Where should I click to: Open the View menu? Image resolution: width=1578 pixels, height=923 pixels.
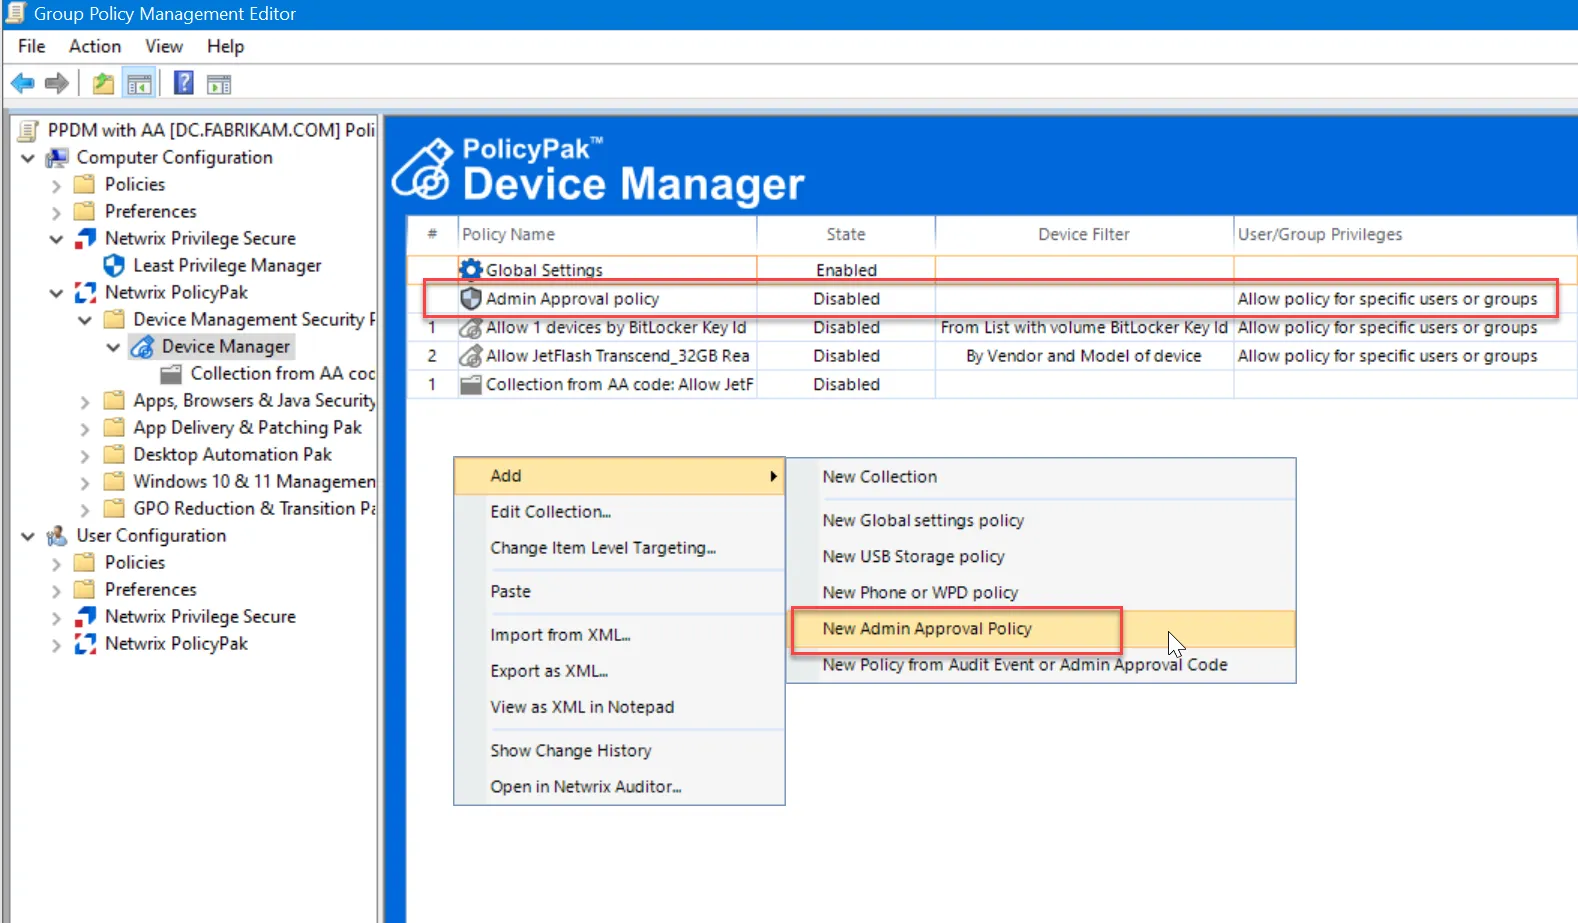click(164, 46)
